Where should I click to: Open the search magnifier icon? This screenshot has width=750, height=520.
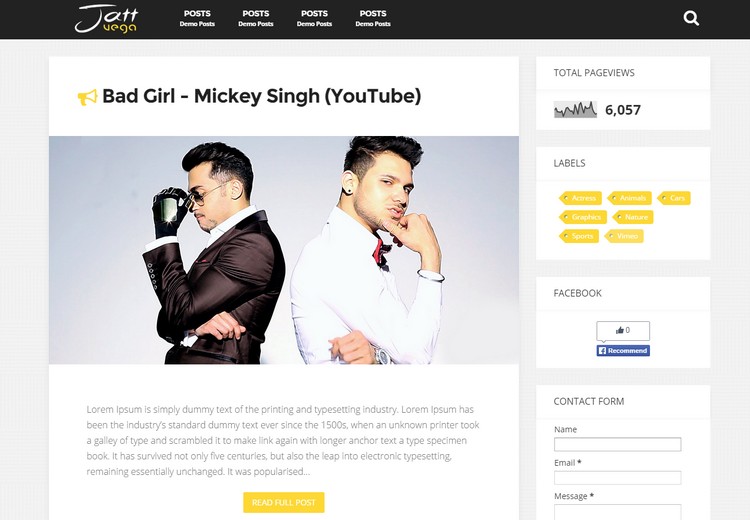(x=691, y=19)
